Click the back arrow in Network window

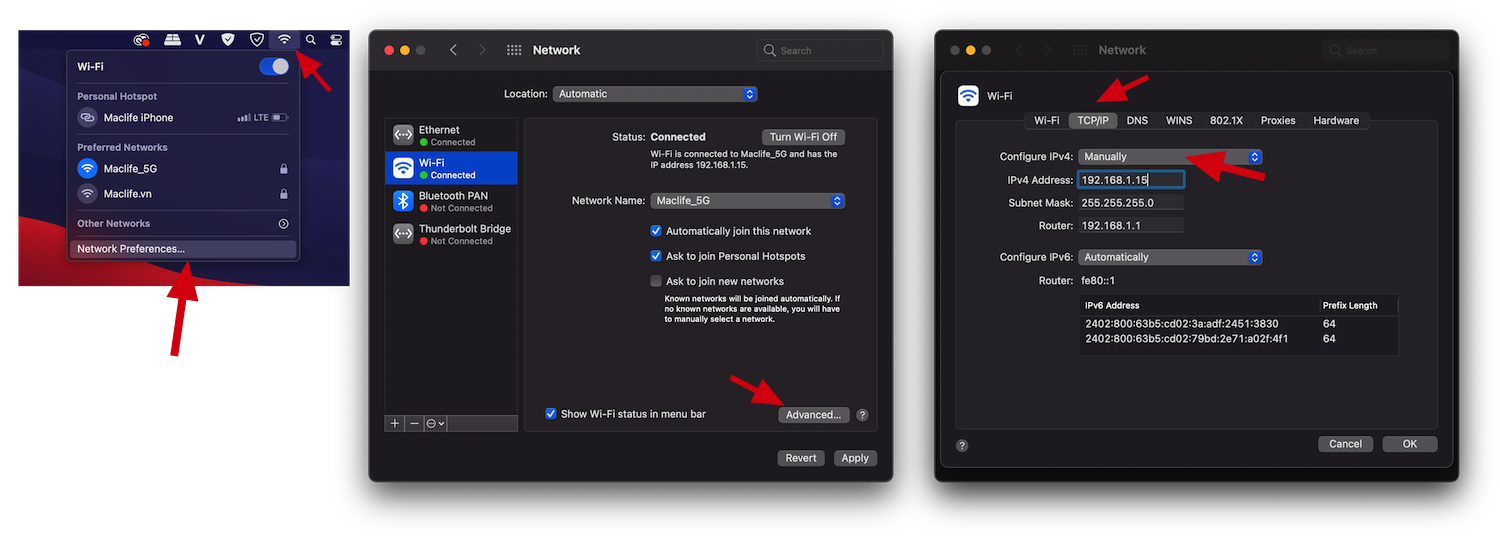click(x=453, y=50)
